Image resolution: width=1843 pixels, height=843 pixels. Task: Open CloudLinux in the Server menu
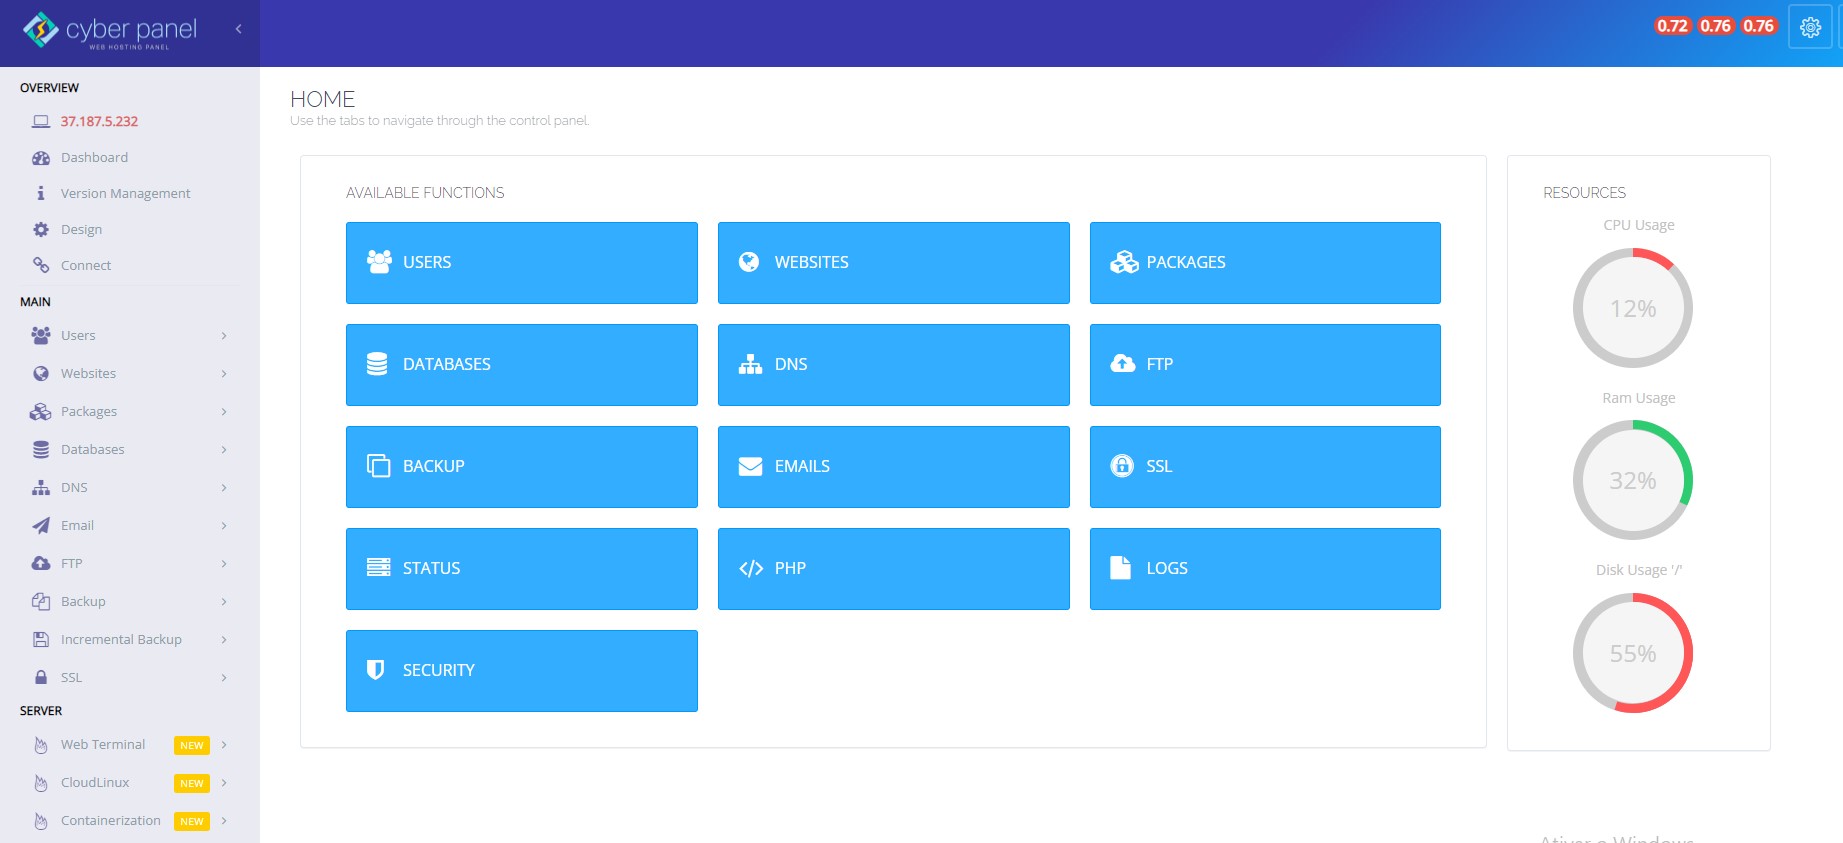pos(95,782)
